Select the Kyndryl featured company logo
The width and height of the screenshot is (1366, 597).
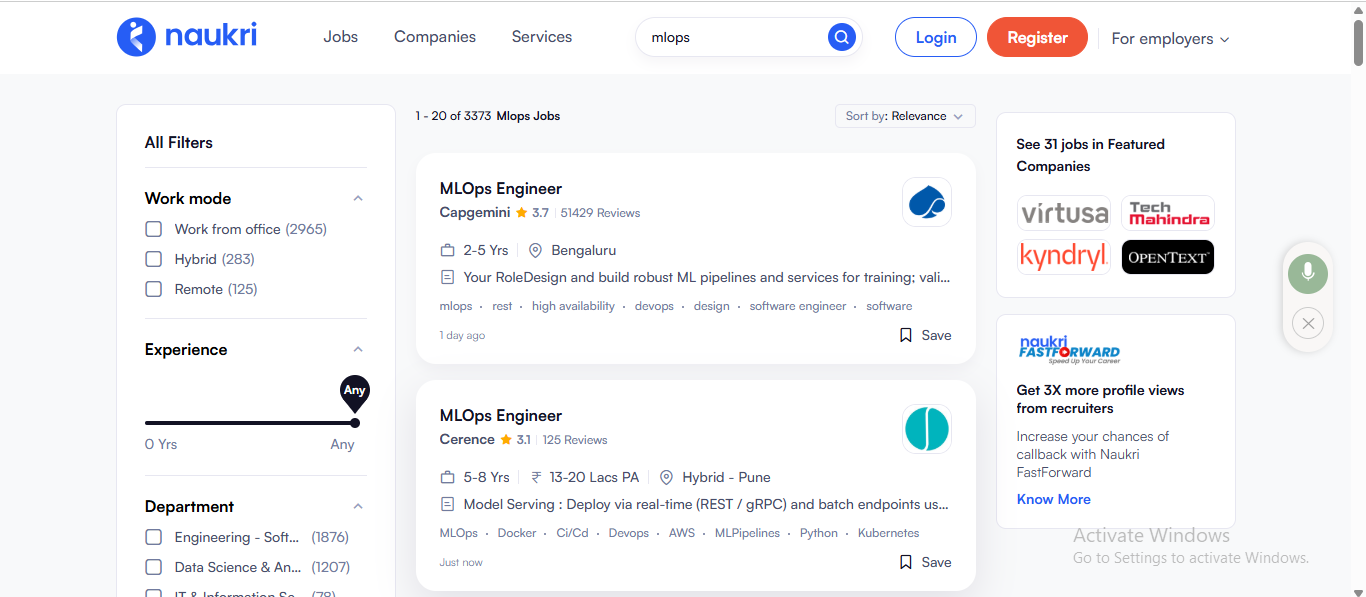pyautogui.click(x=1064, y=257)
